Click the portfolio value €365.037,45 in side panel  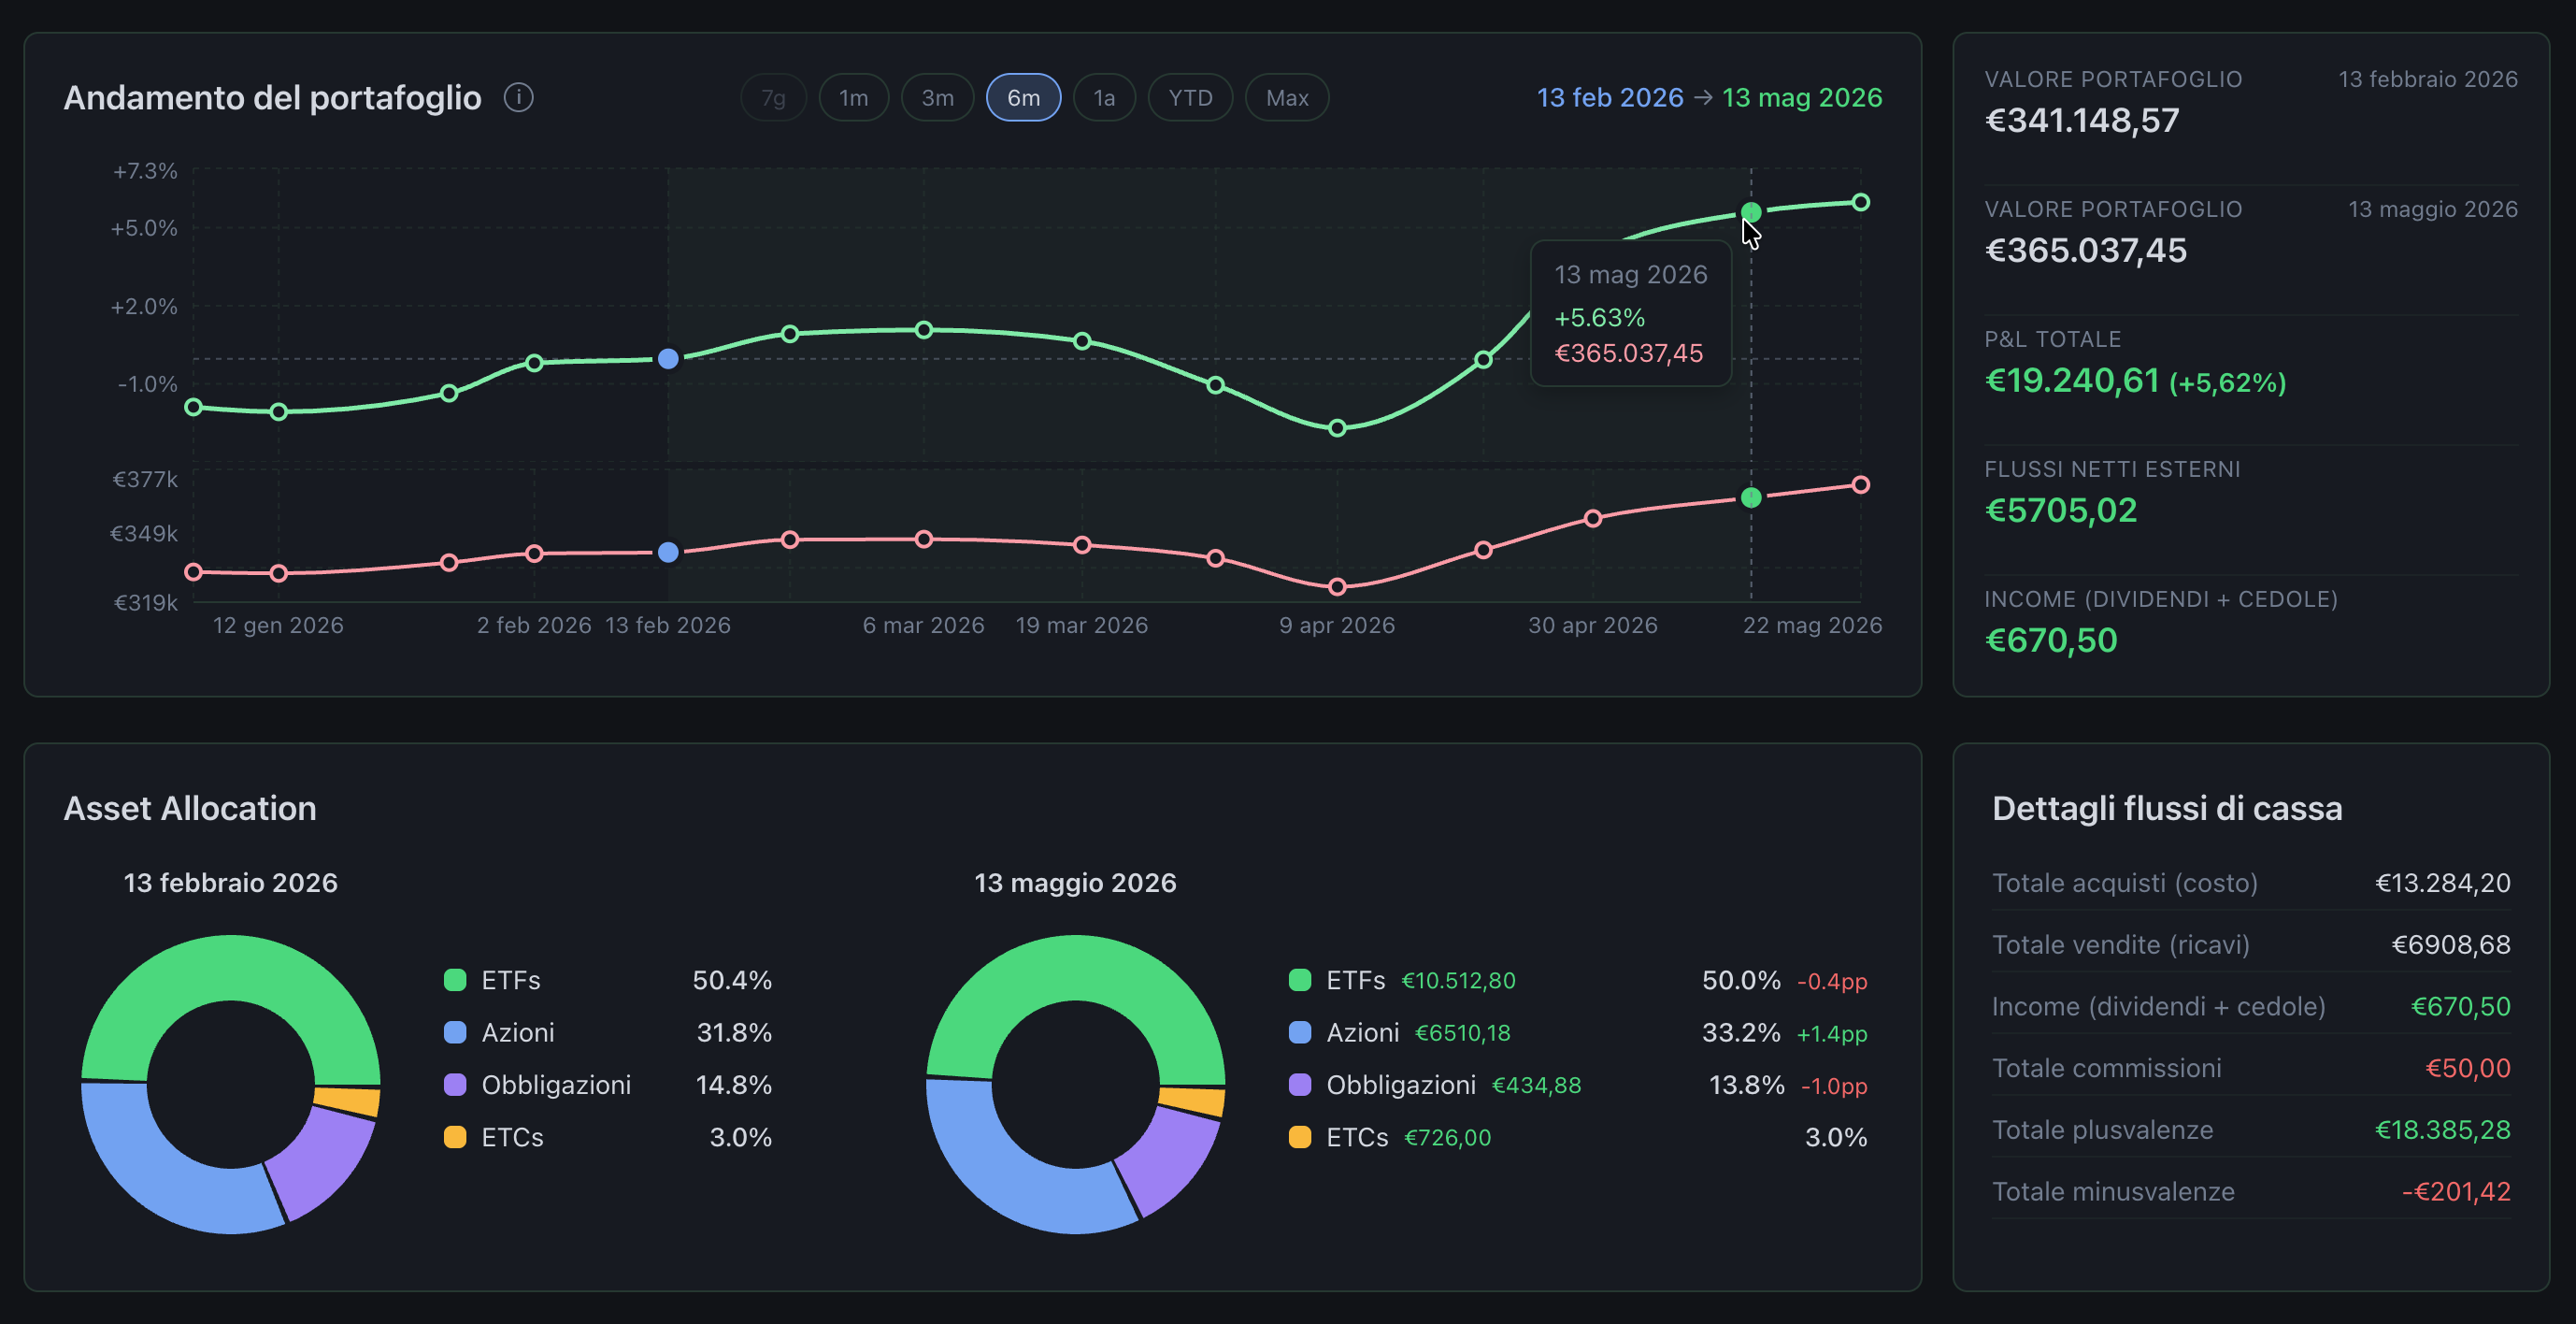point(2086,250)
